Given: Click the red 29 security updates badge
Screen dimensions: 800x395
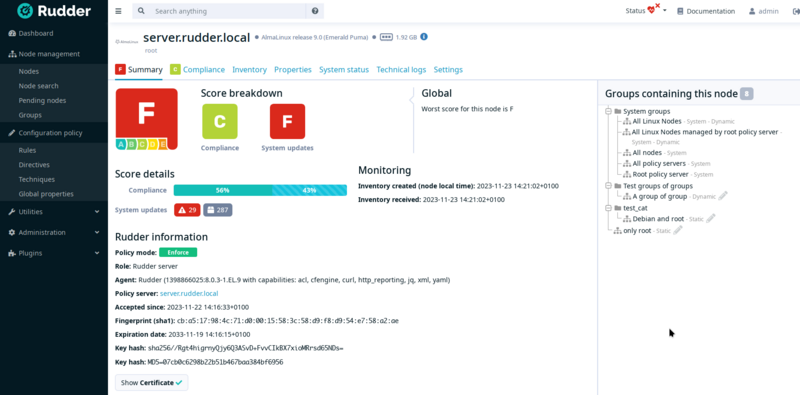Looking at the screenshot, I should pos(187,210).
